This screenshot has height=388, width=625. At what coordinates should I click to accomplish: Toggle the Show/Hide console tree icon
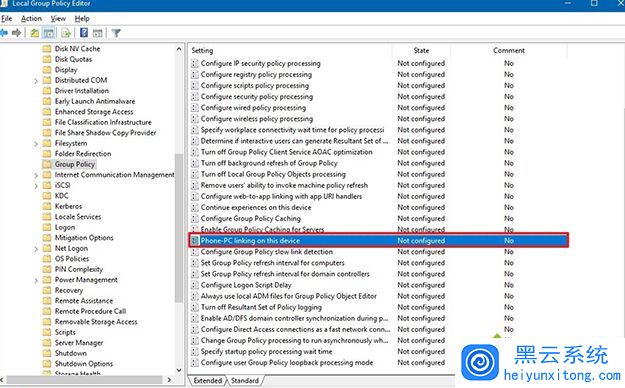pos(49,33)
